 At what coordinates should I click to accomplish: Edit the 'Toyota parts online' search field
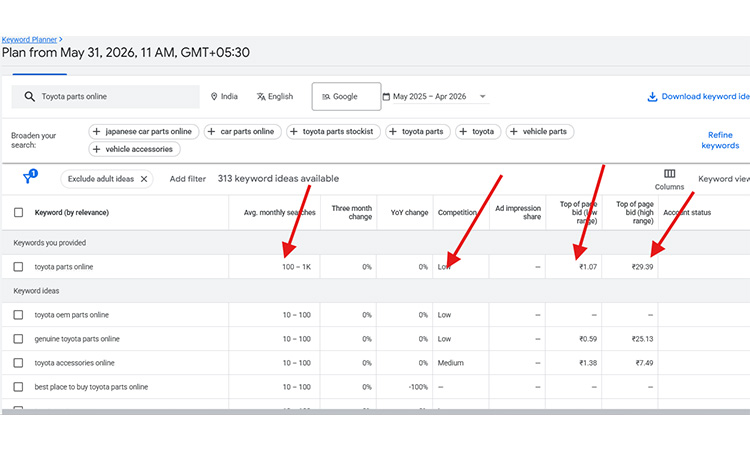click(x=105, y=97)
